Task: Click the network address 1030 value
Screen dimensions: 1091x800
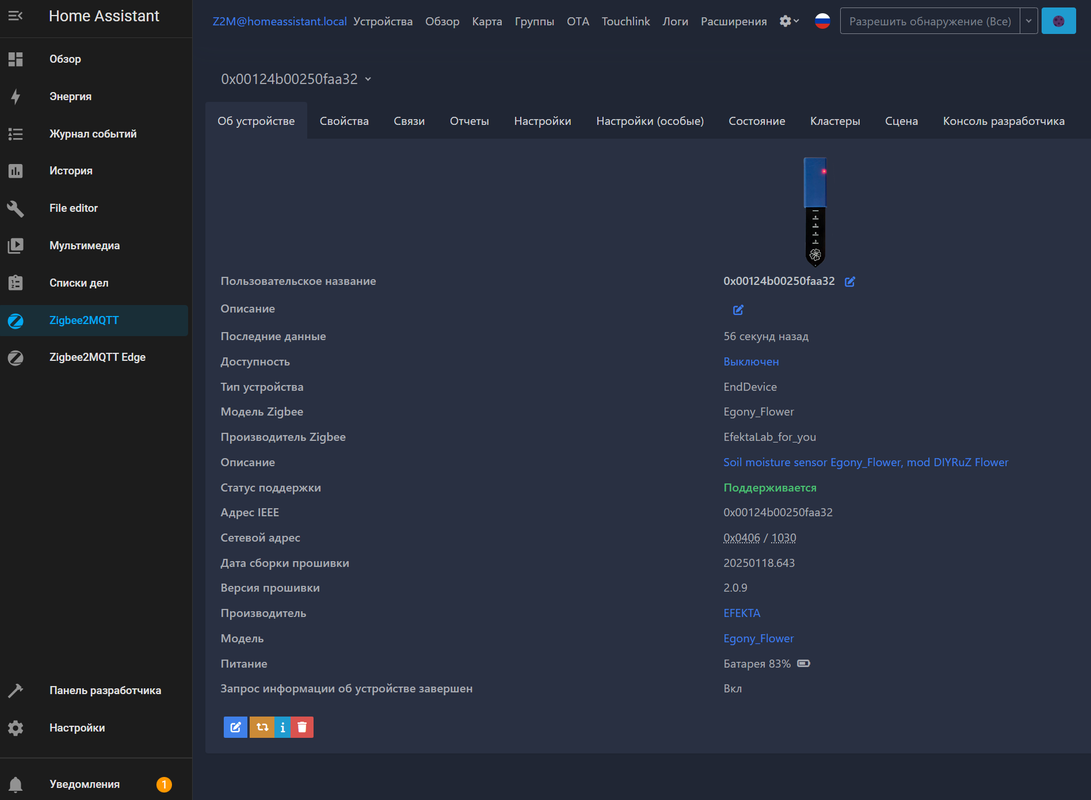Action: pos(783,538)
